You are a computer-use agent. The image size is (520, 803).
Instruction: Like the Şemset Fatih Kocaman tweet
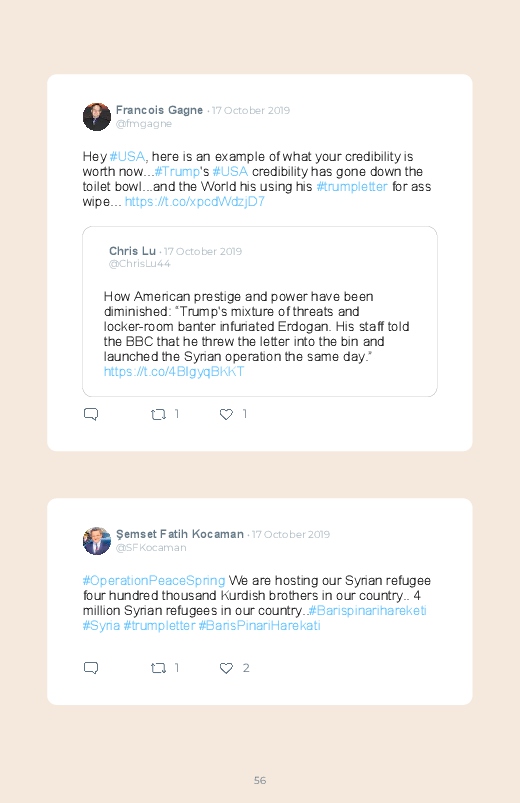(226, 668)
